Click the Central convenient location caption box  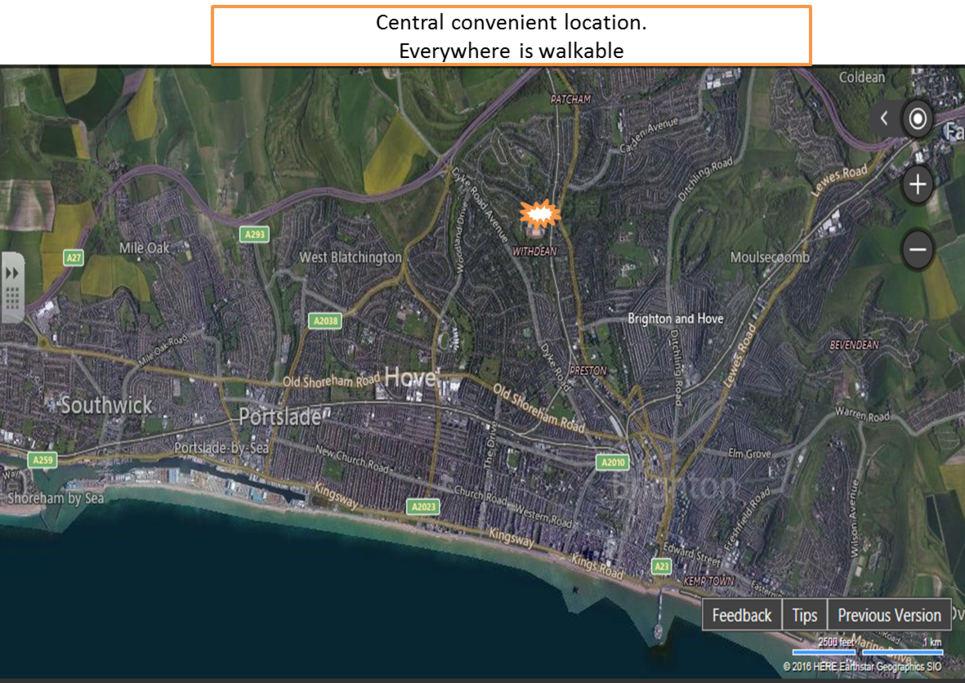pos(511,36)
